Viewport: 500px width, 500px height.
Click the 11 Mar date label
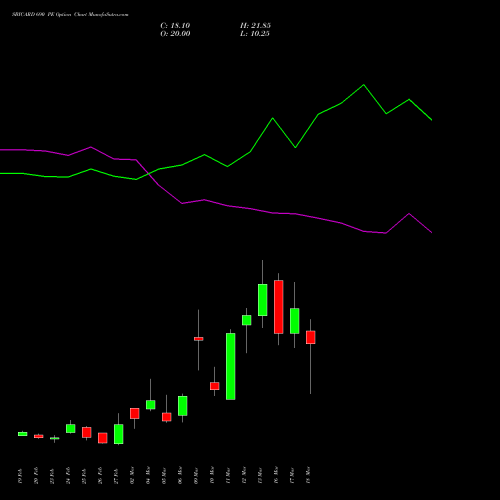228,475
